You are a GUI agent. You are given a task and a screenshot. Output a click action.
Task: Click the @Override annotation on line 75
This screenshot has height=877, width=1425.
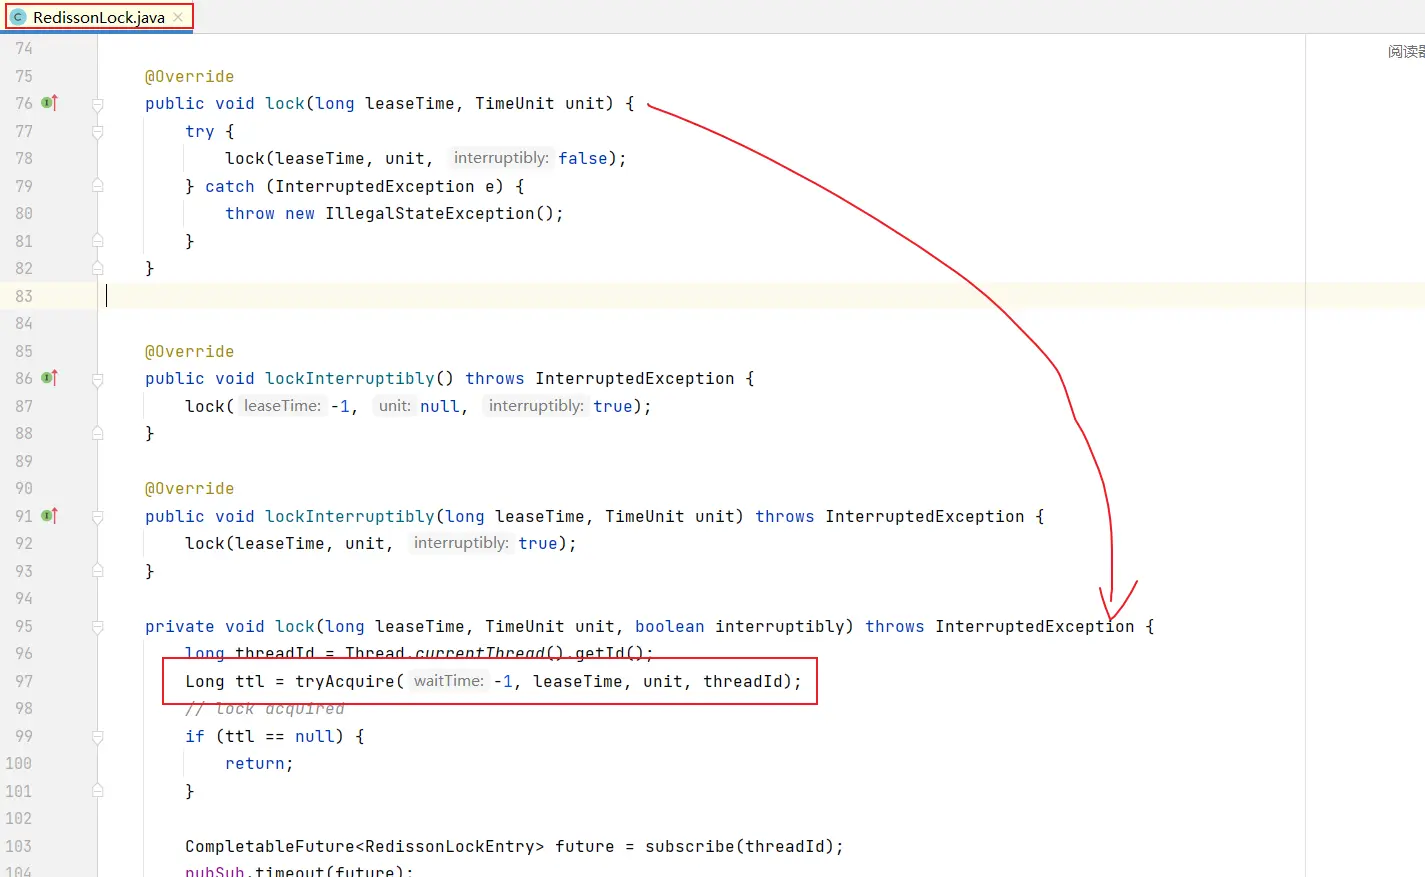pyautogui.click(x=189, y=76)
